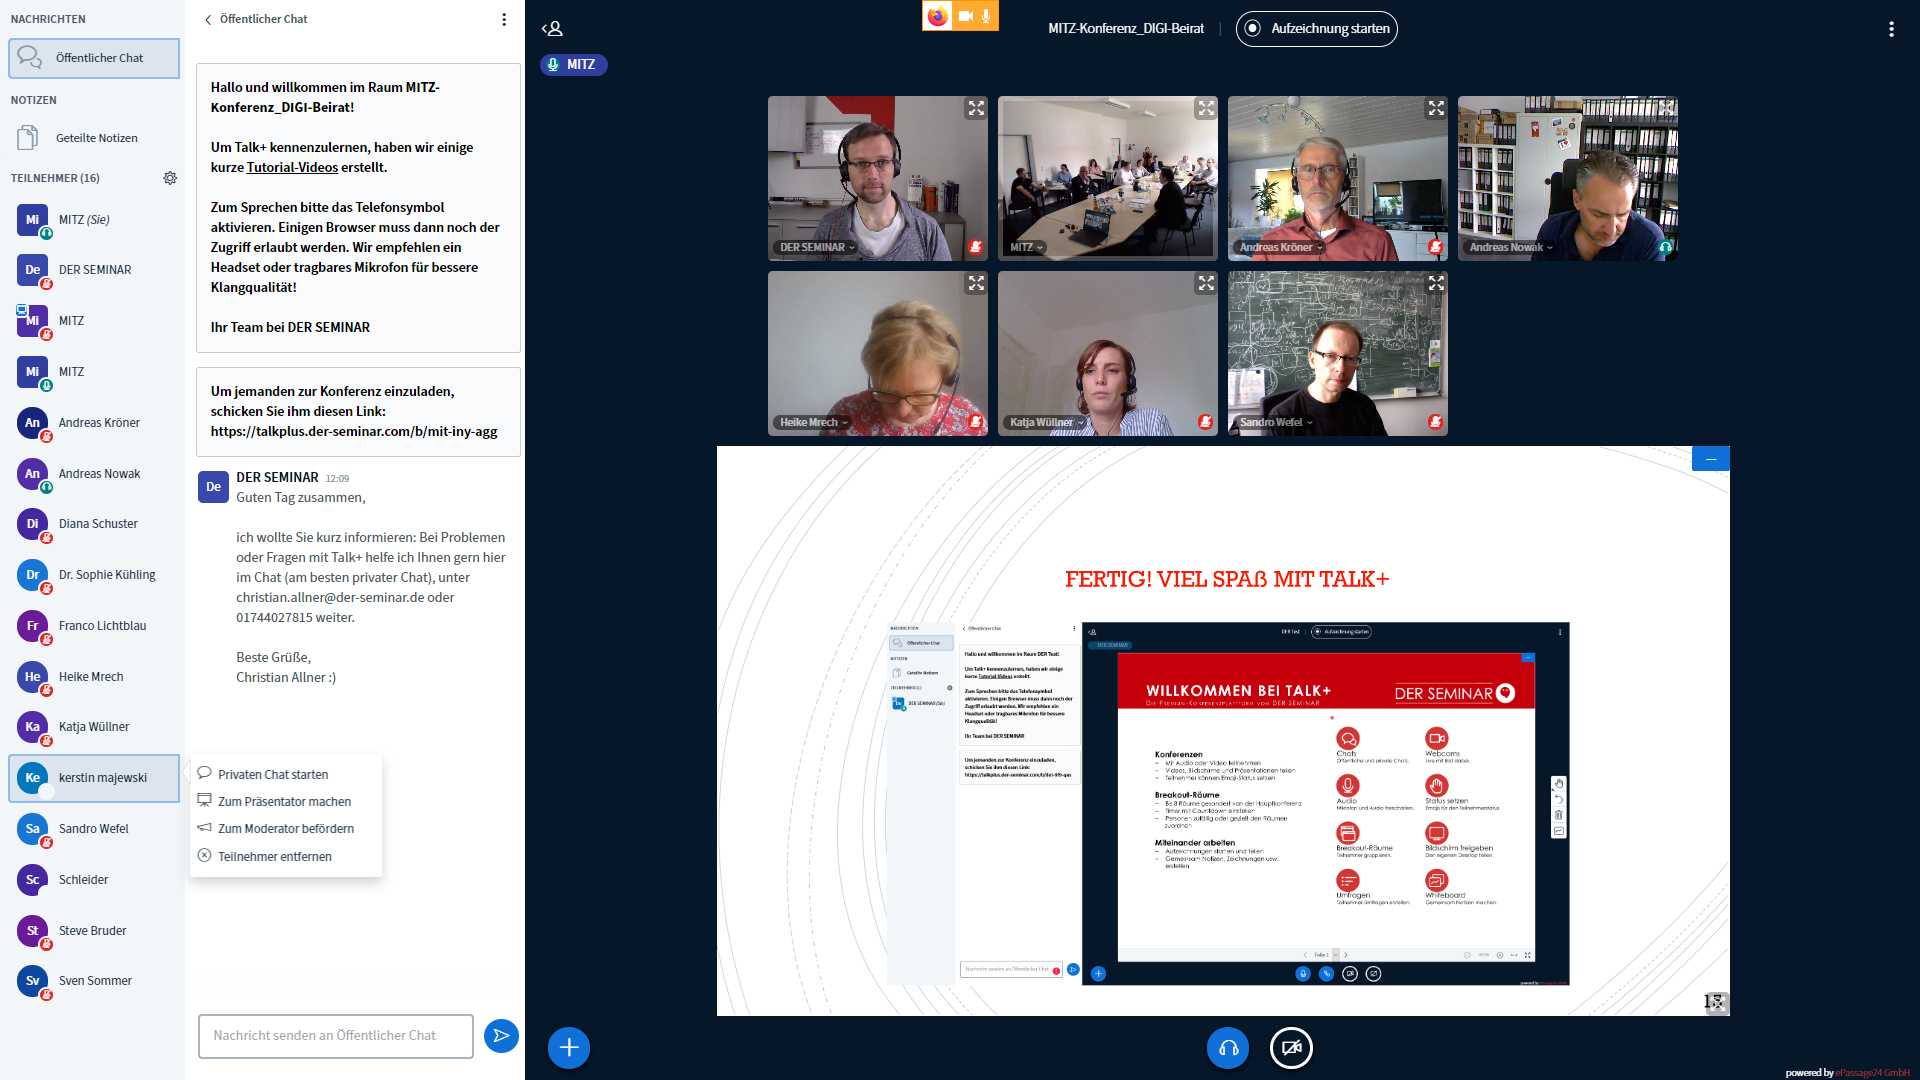Select participant Sandro Wefel in list

94,829
